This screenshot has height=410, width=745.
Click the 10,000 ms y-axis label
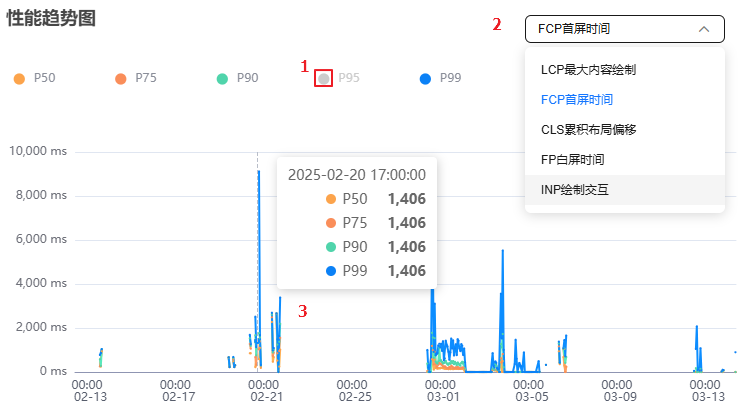[x=38, y=151]
